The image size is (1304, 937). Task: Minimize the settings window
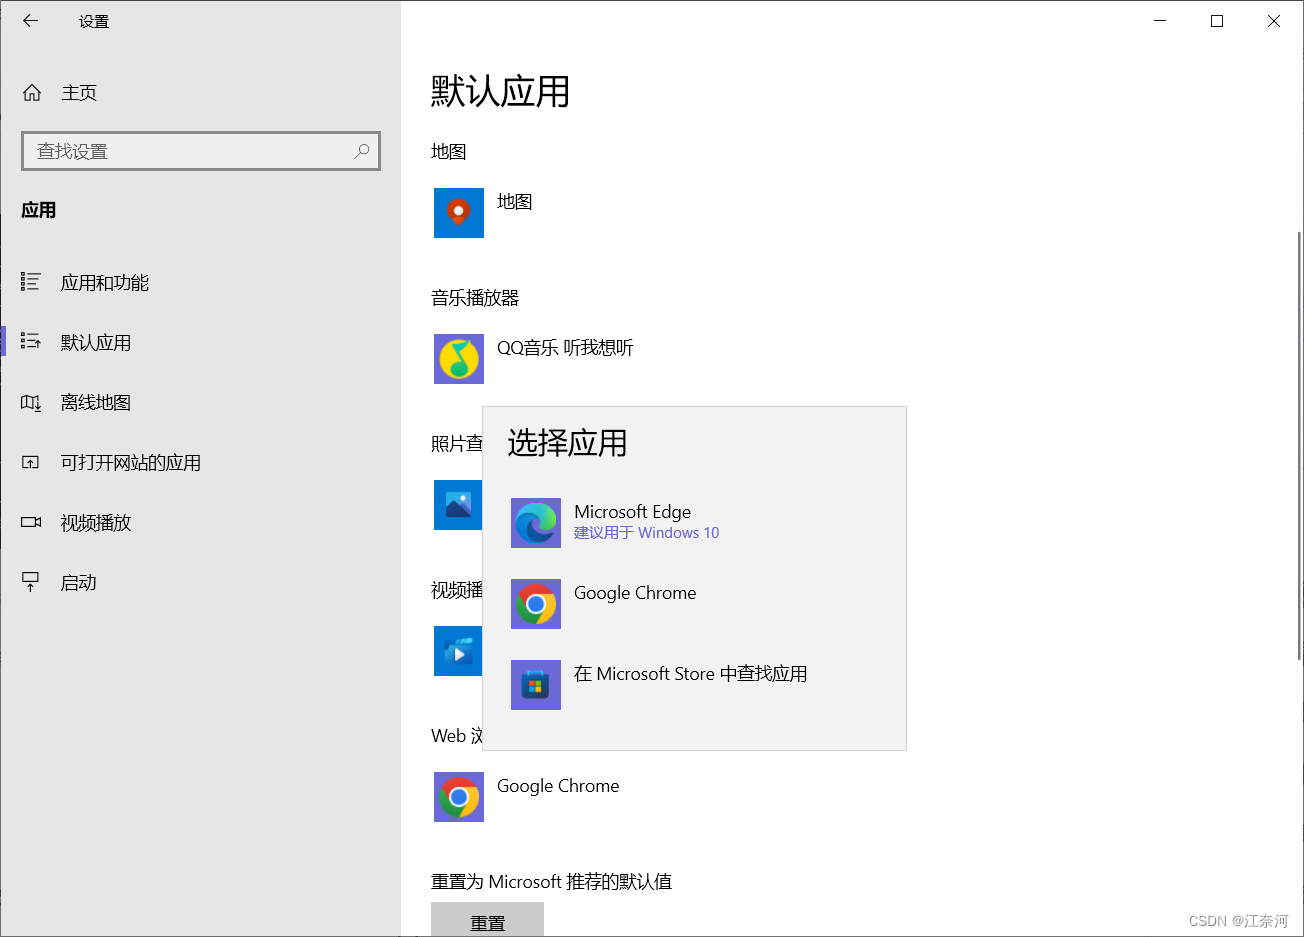click(x=1160, y=21)
